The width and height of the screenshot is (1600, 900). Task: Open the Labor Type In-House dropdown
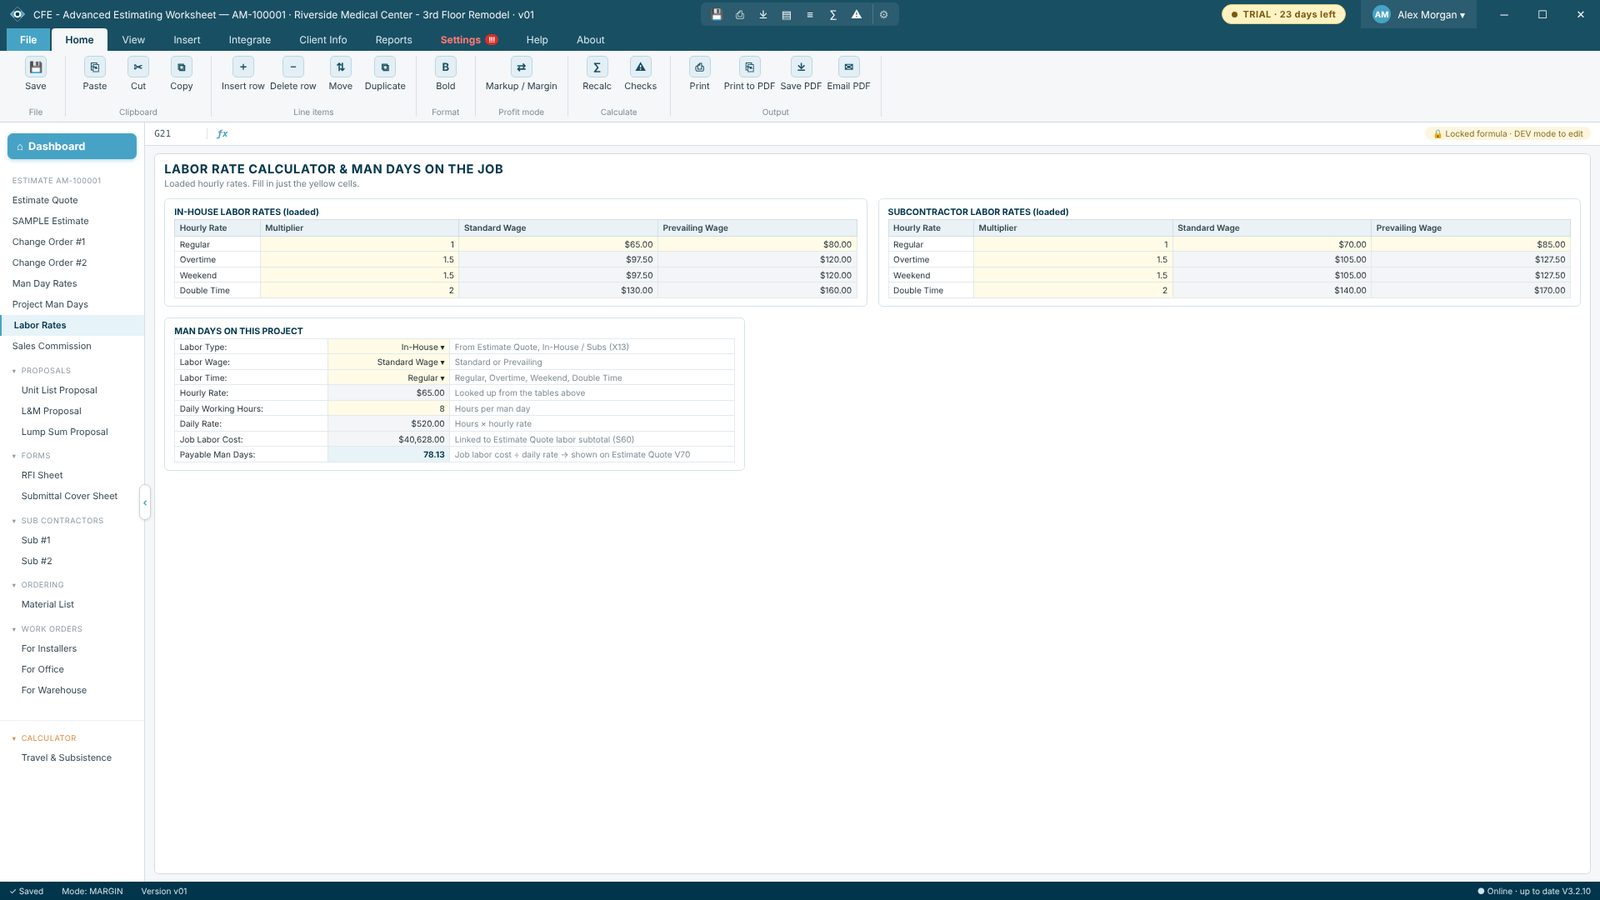[x=388, y=347]
